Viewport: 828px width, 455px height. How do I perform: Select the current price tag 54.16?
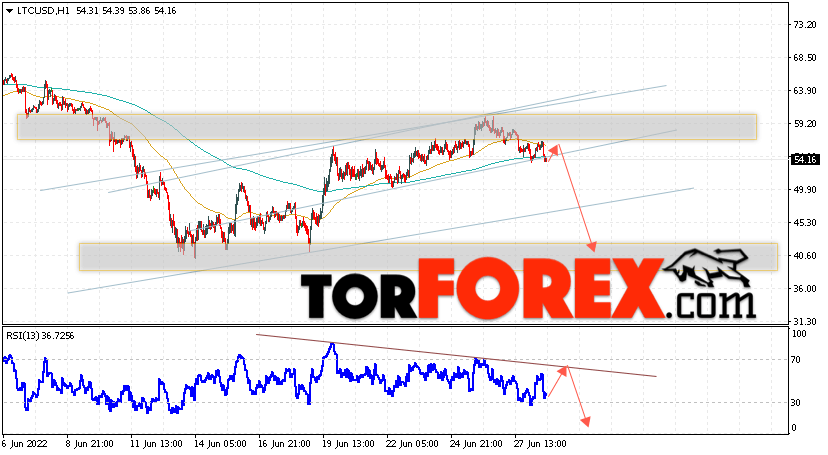(805, 159)
